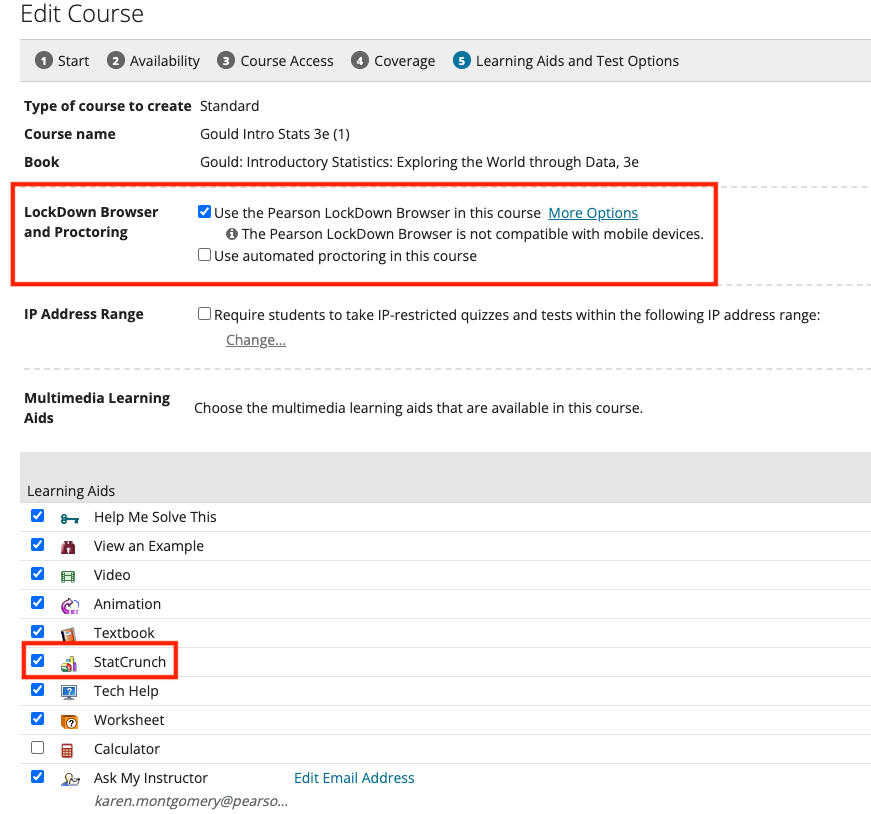Click the LockDown Browser info icon
Image resolution: width=871 pixels, height=814 pixels.
point(232,235)
